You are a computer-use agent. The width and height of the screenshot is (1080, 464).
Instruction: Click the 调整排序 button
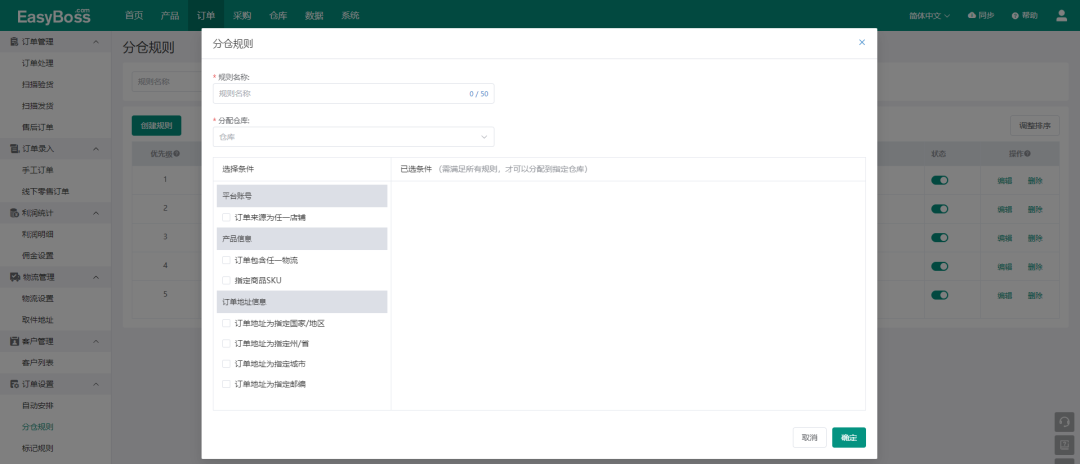1035,126
